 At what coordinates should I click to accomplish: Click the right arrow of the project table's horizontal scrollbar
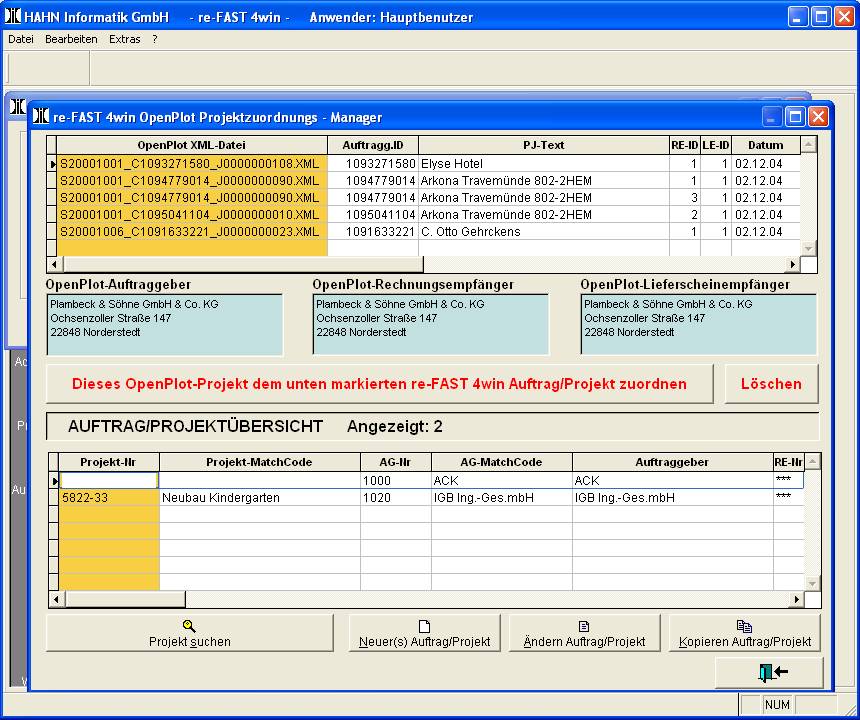coord(796,600)
